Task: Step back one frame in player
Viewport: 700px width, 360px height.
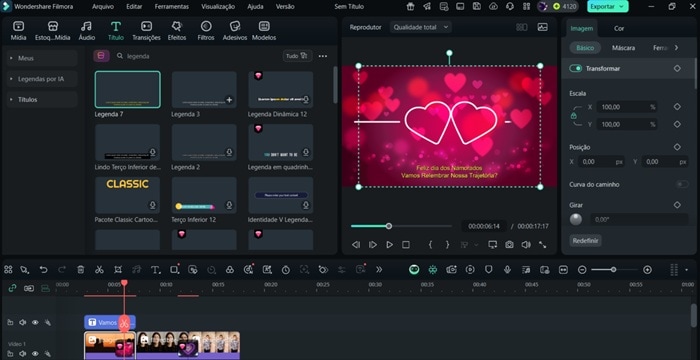Action: tap(356, 244)
